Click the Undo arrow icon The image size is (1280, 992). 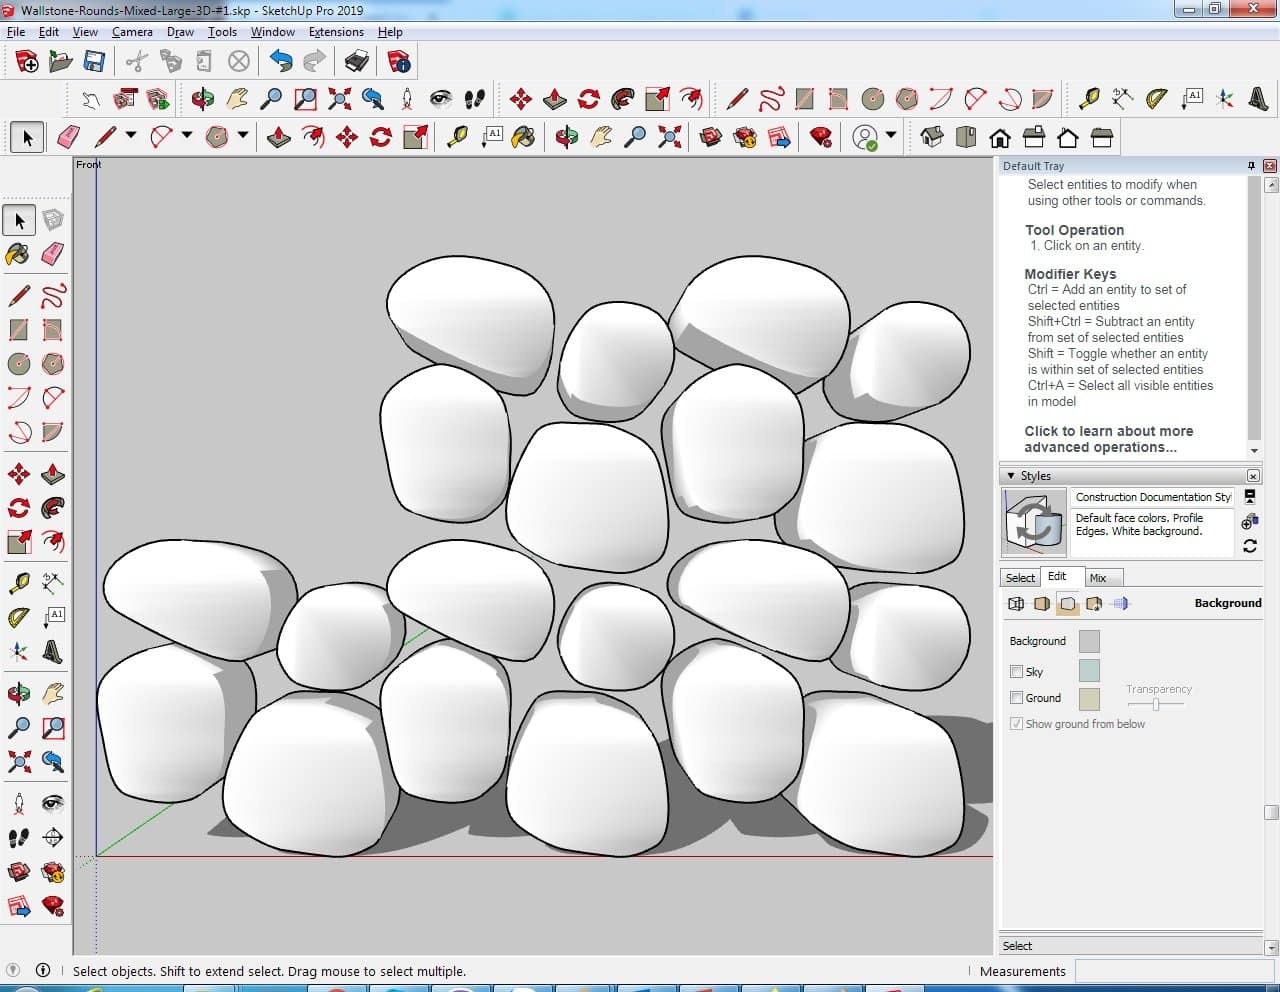[281, 62]
